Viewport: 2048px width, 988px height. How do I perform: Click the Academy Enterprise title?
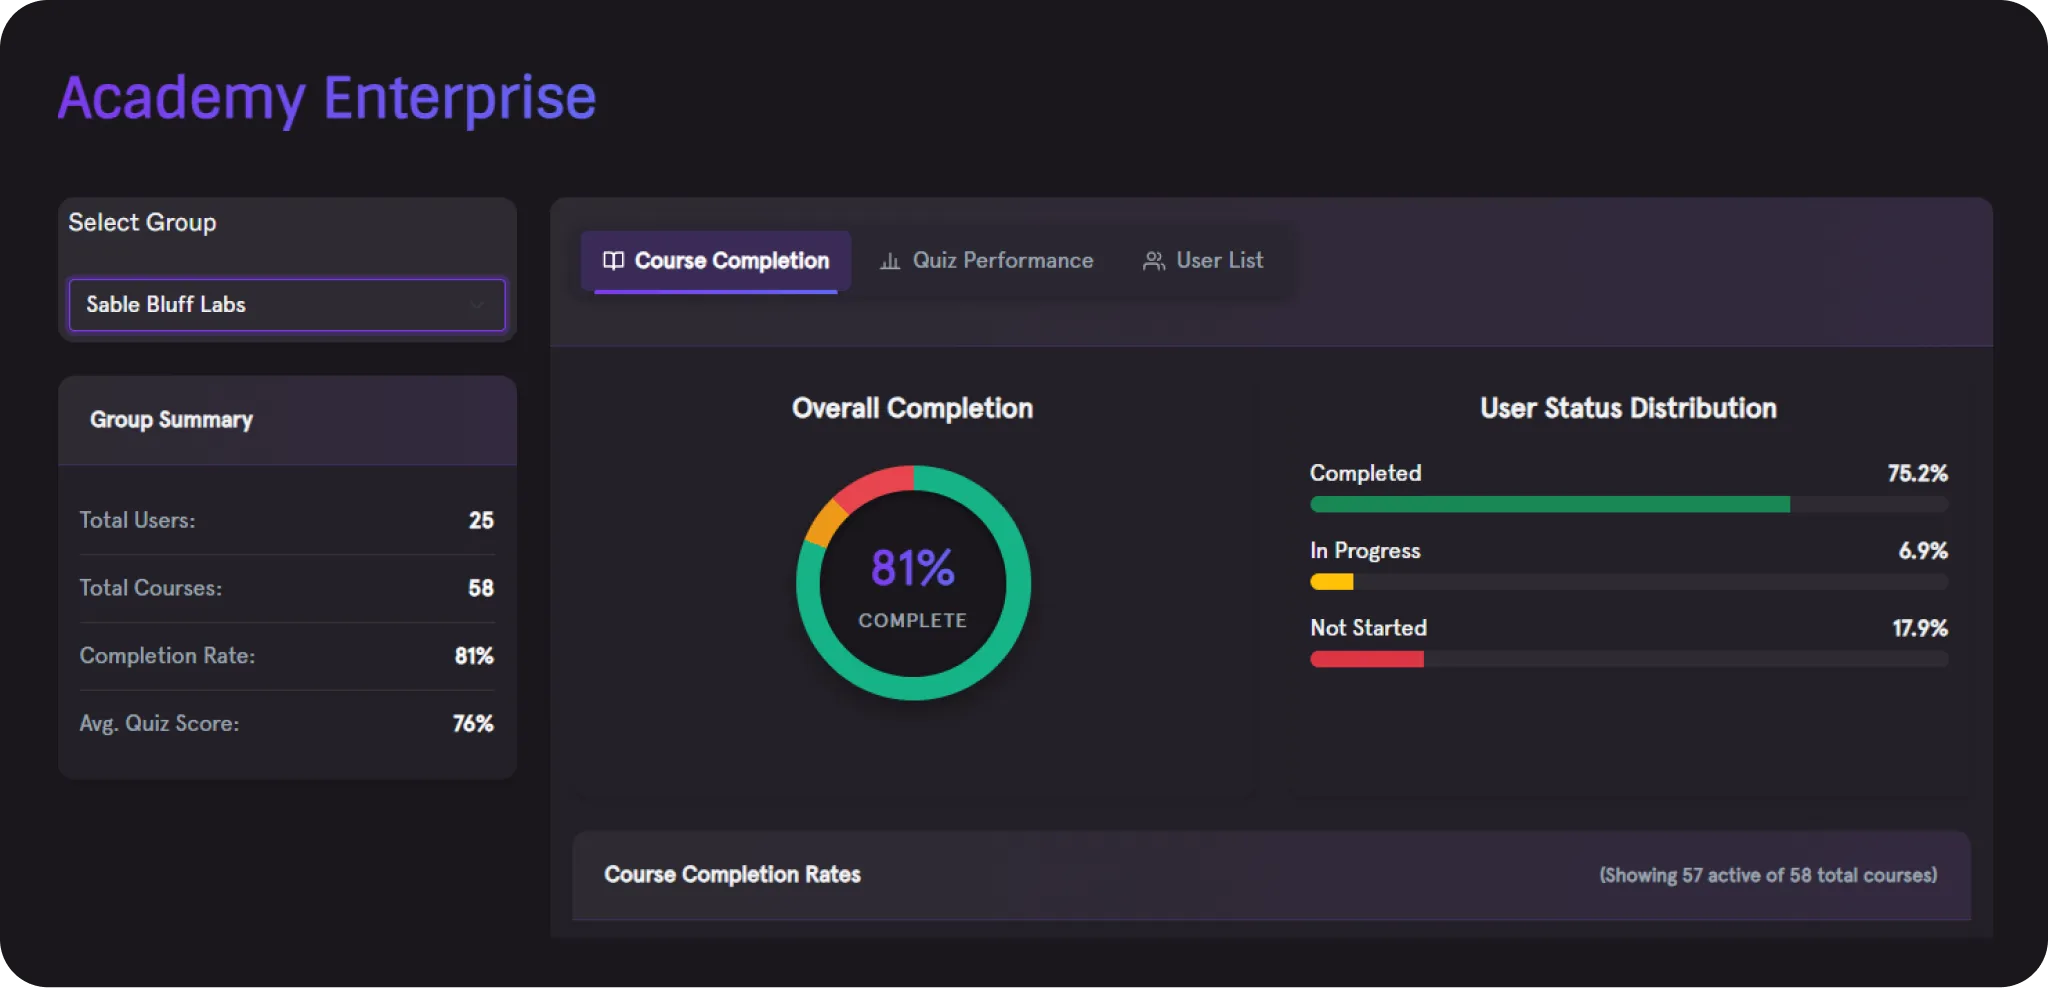pyautogui.click(x=326, y=98)
